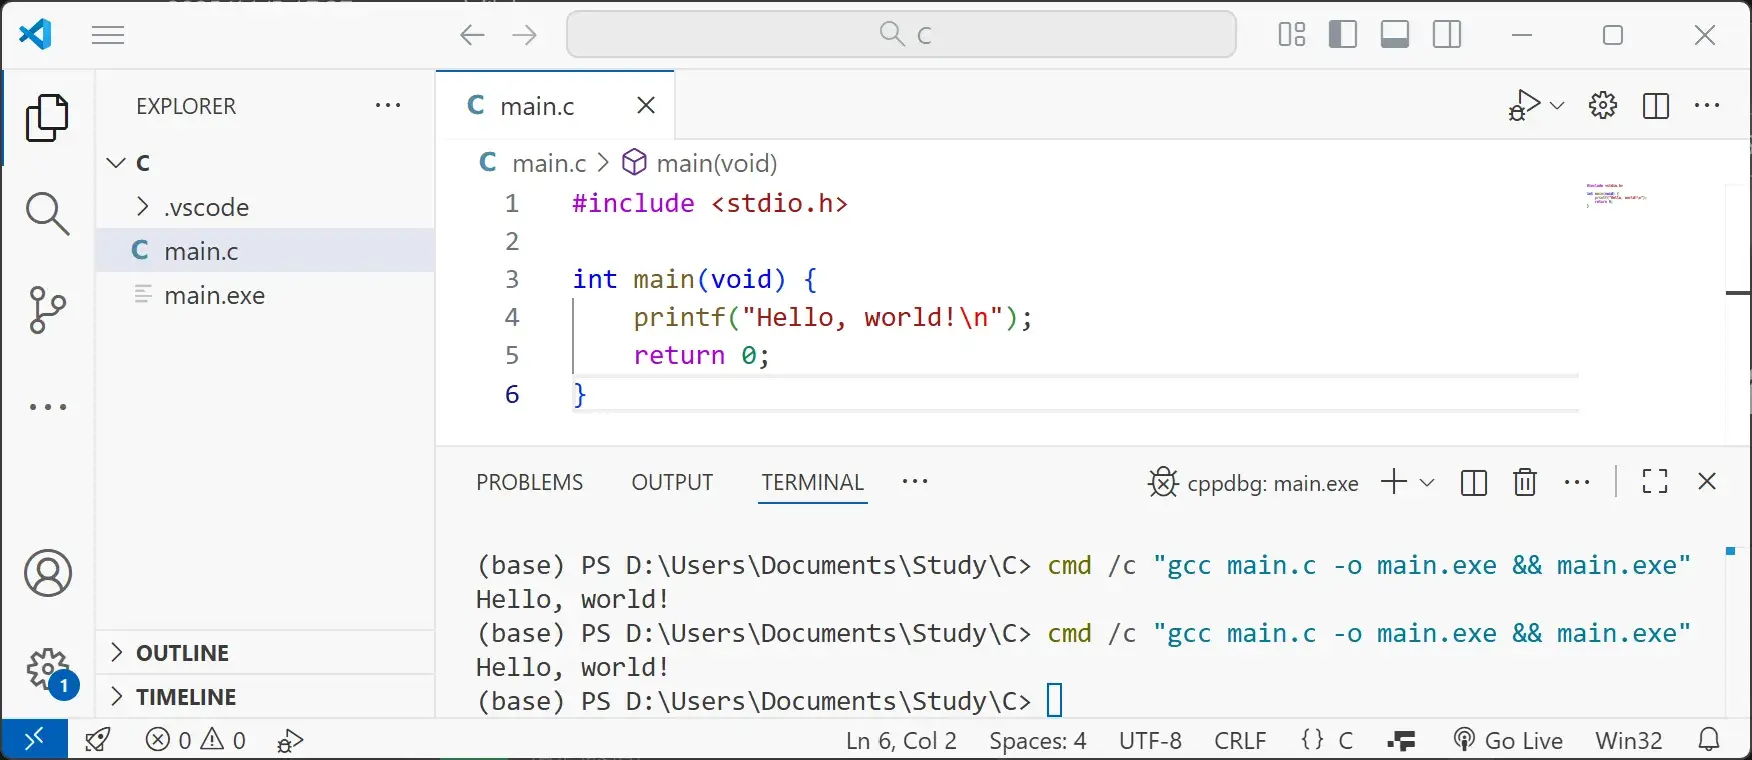Click the Go Live status bar button
Viewport: 1752px width, 760px height.
(x=1509, y=740)
